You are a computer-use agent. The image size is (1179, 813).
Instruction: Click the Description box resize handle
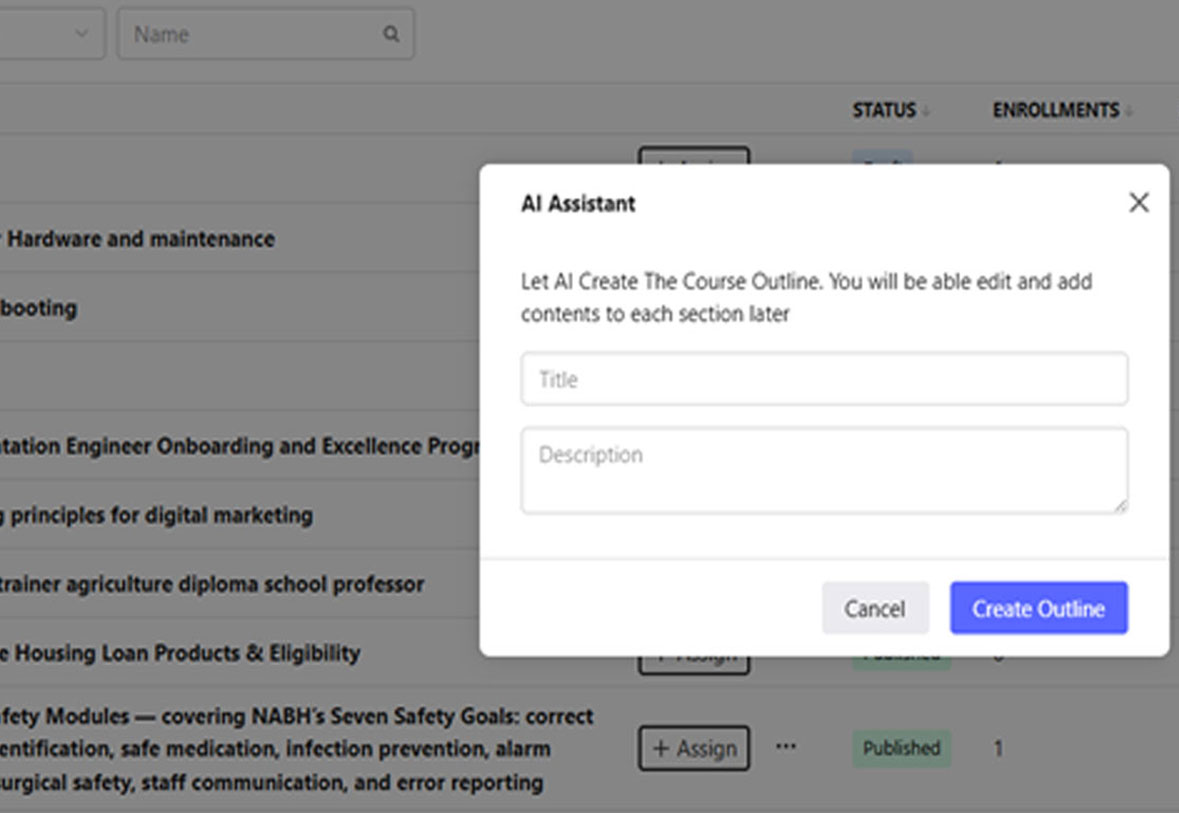coord(1120,505)
